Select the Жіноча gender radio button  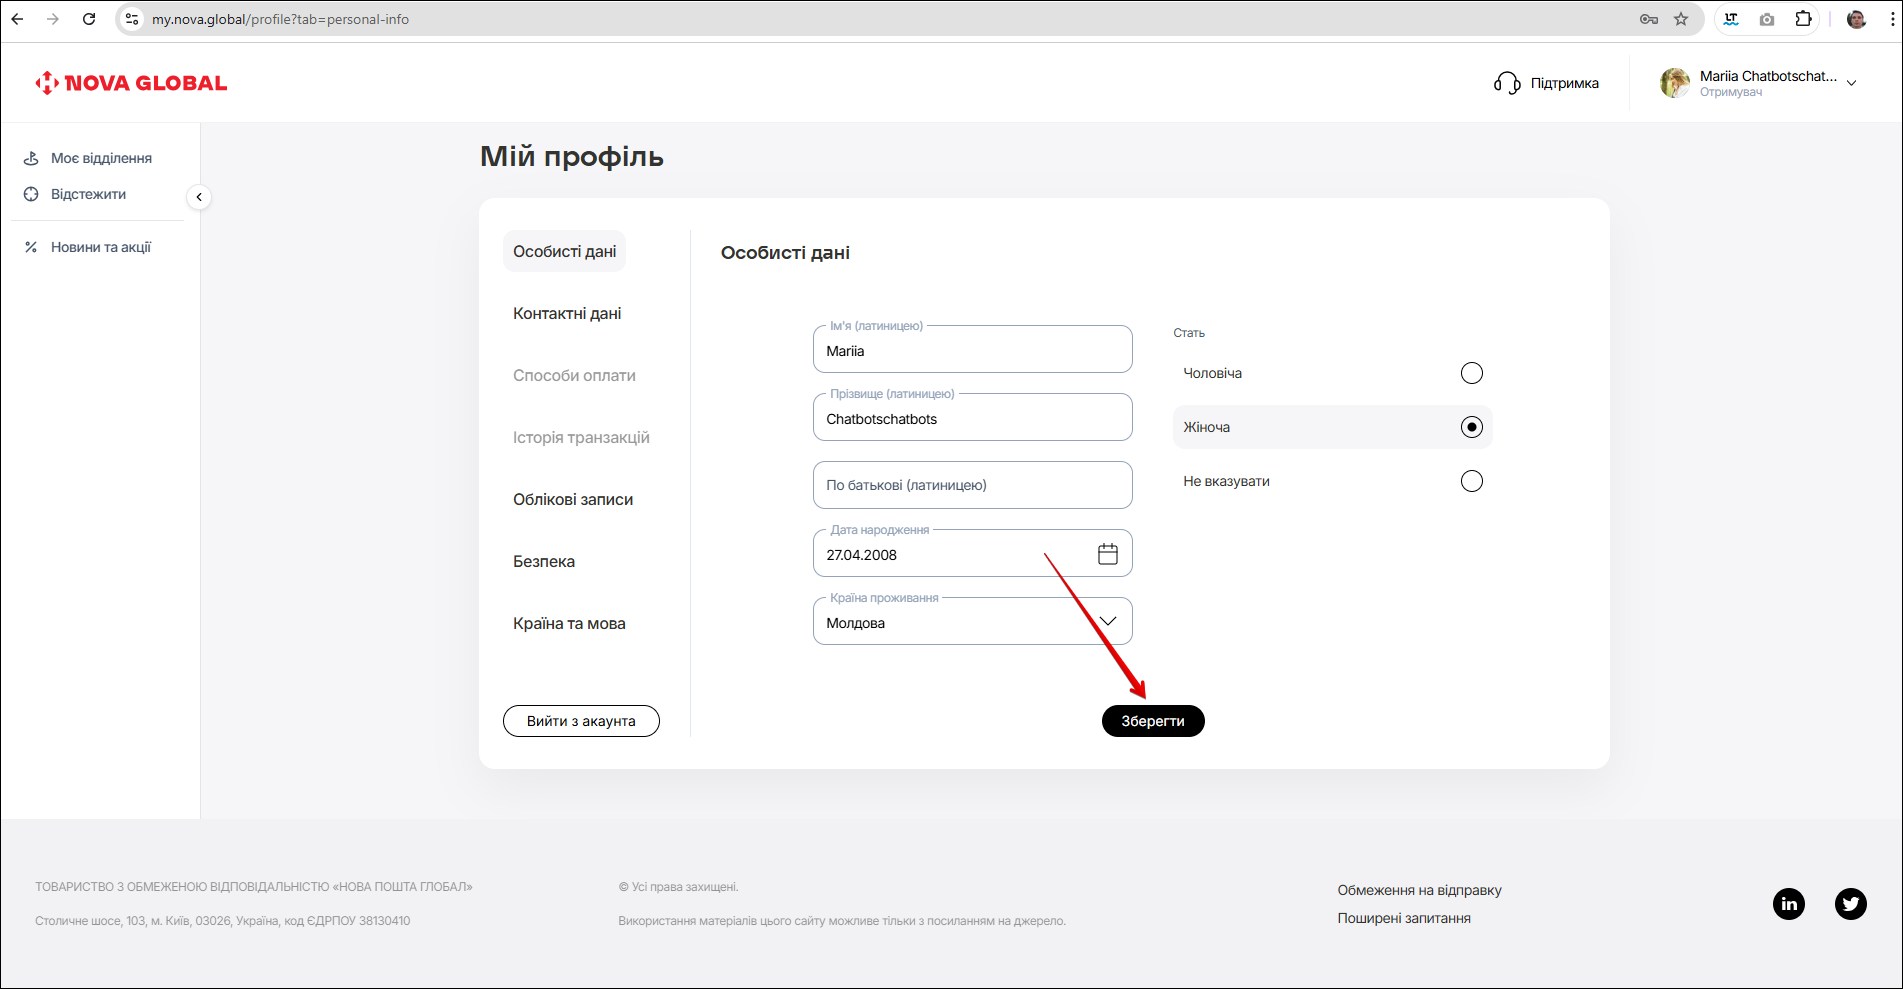click(x=1471, y=427)
